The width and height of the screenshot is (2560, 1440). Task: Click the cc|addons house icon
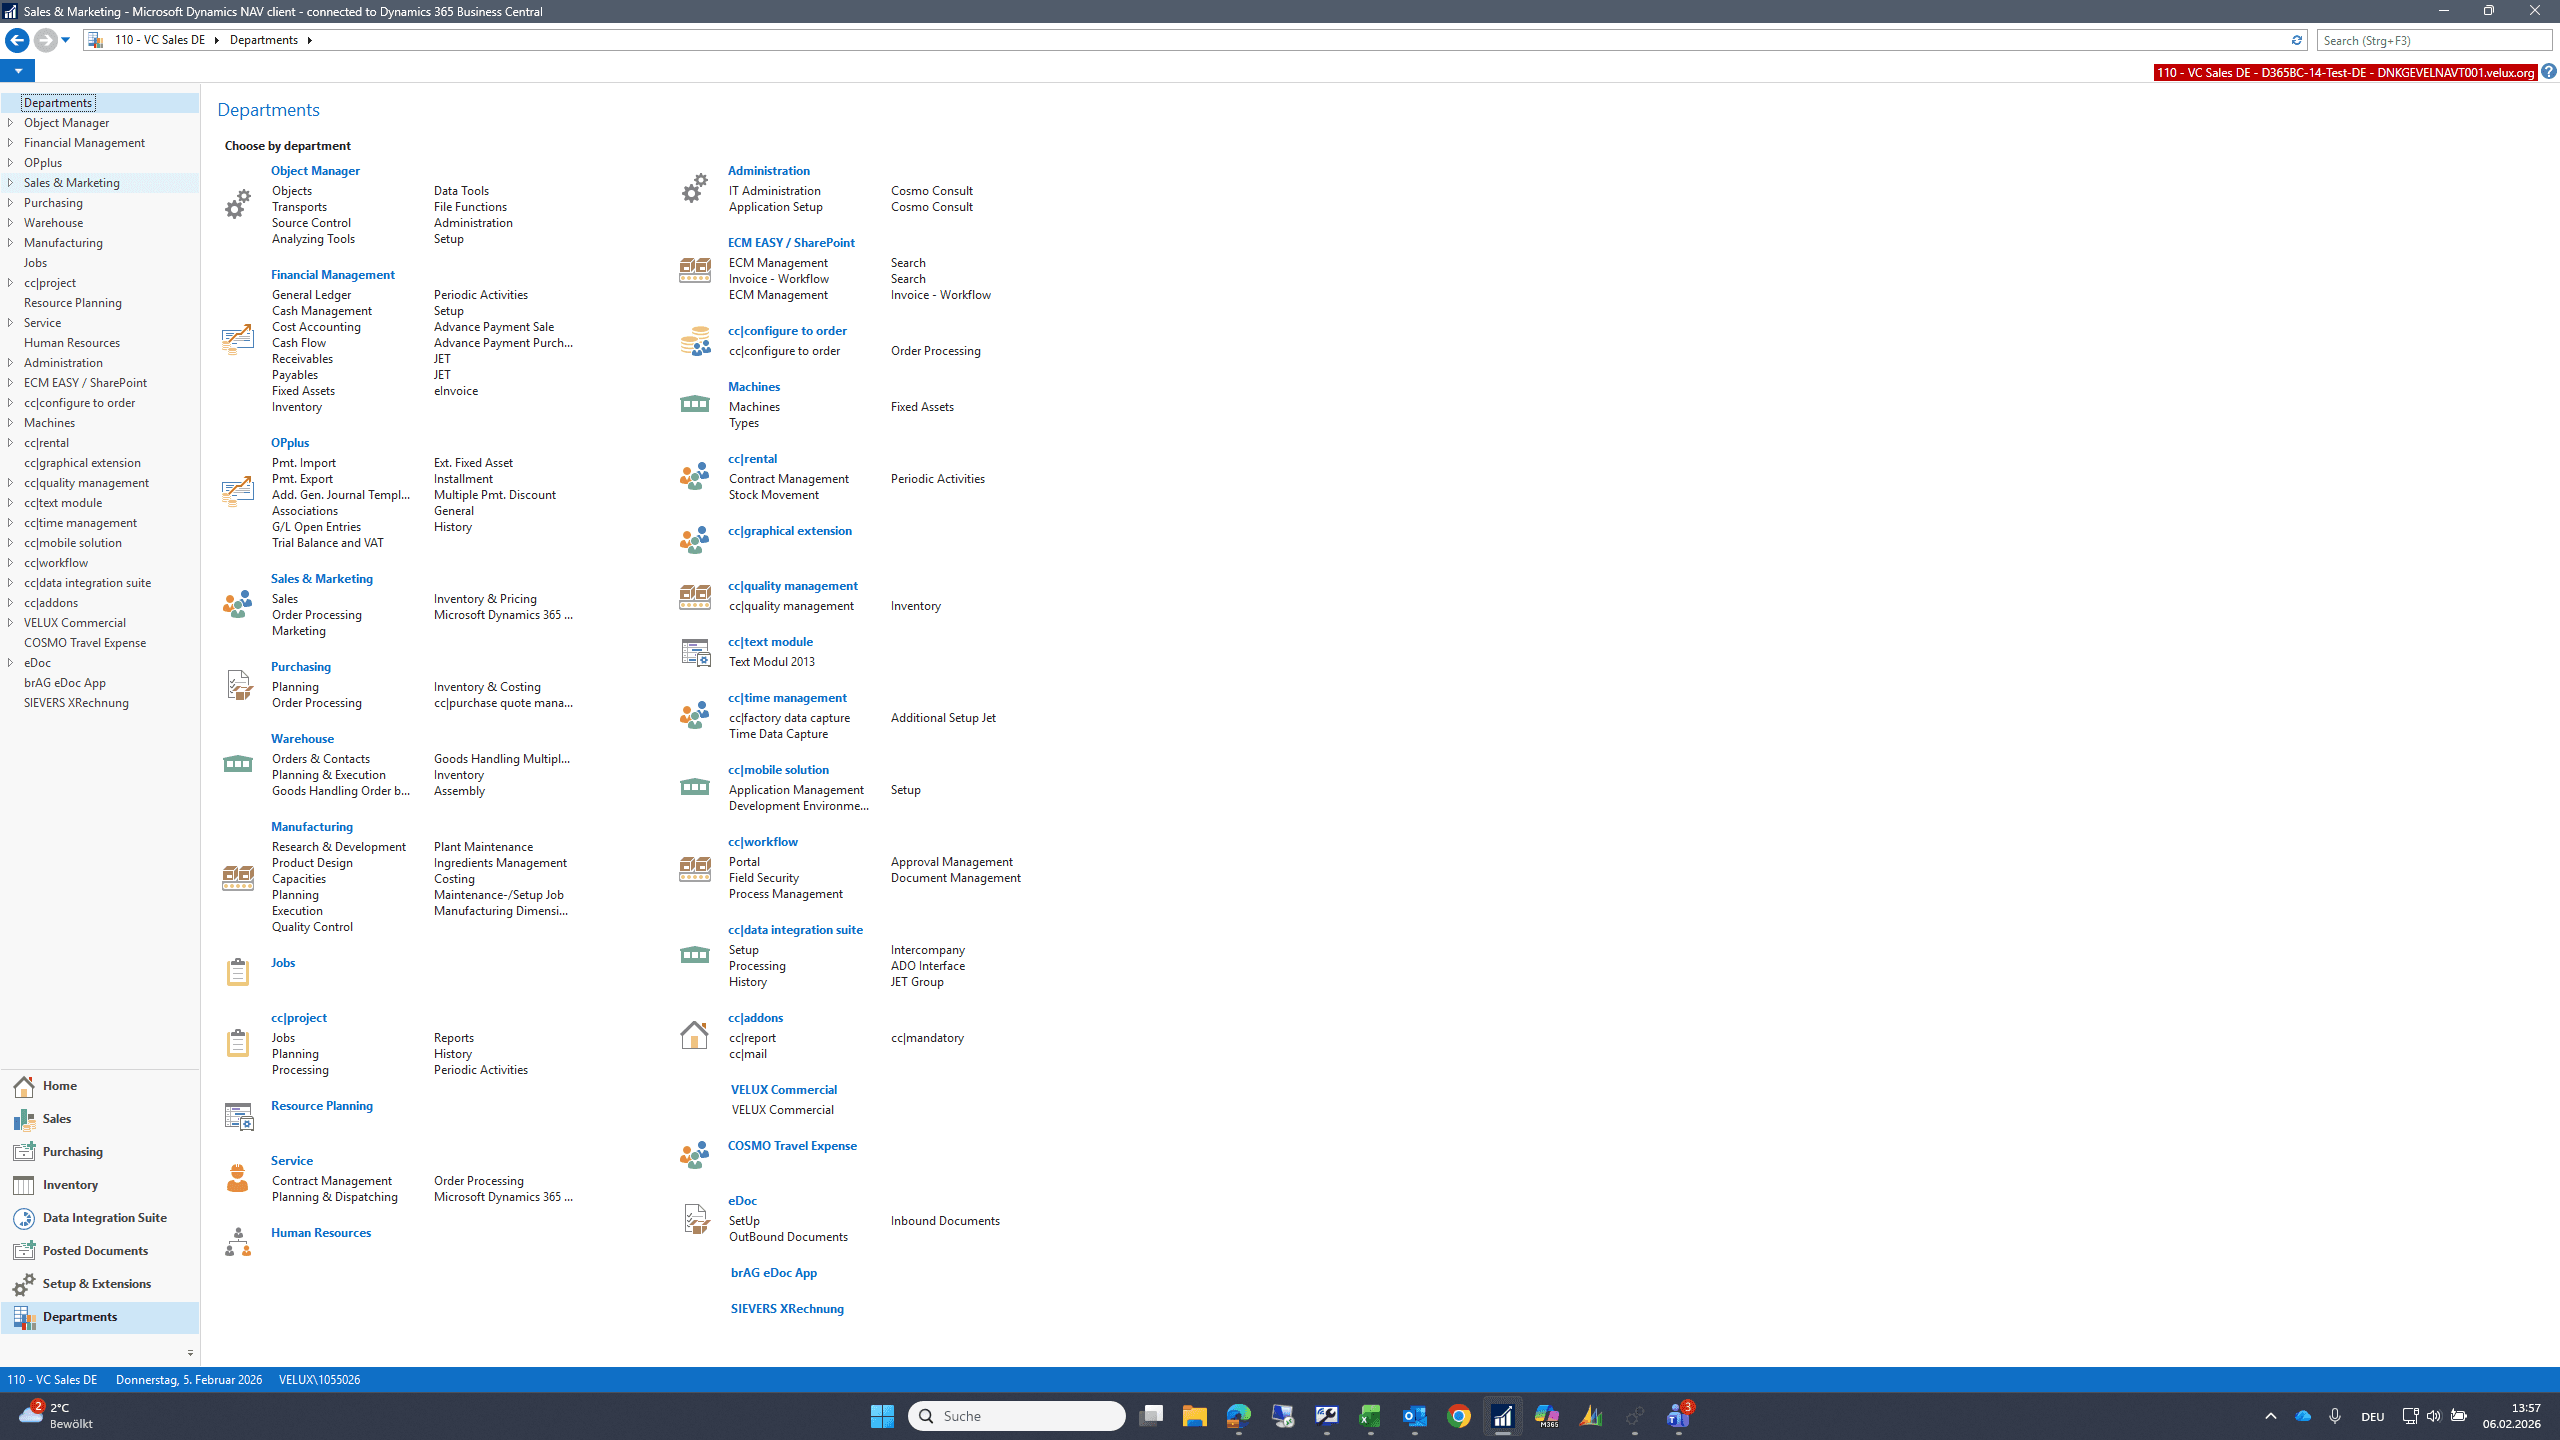click(x=694, y=1034)
